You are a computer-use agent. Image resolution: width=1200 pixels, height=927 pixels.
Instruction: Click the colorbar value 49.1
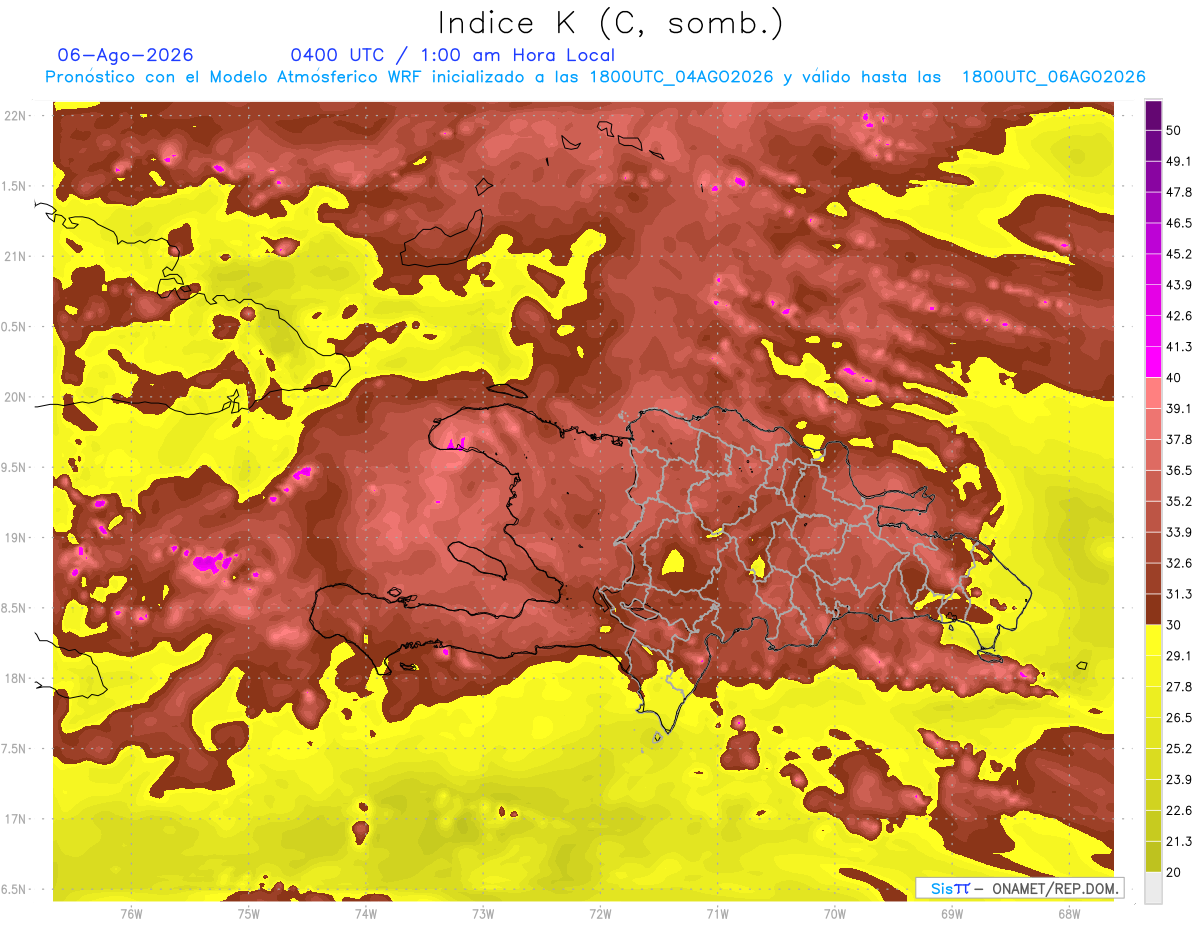(1179, 161)
